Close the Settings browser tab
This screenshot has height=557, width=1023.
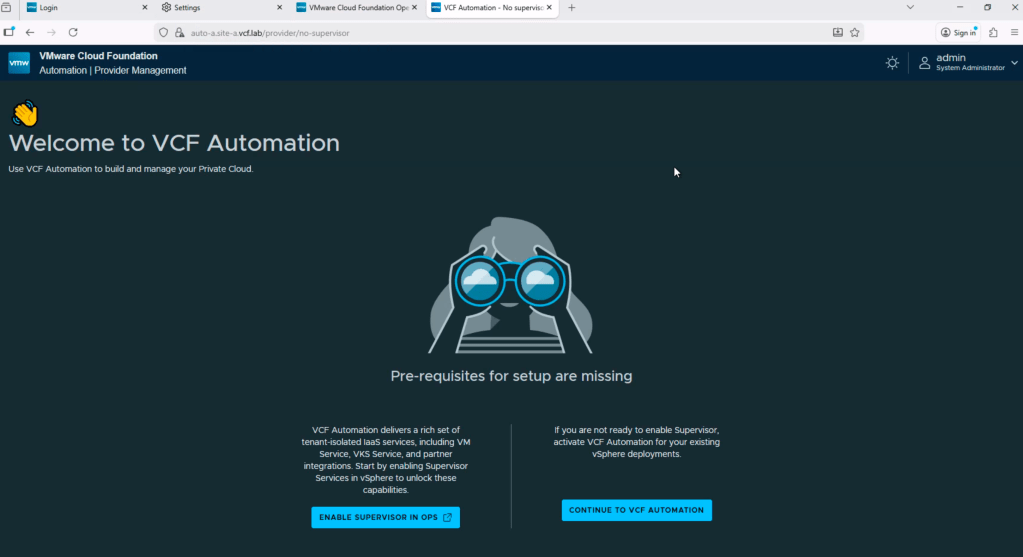(279, 8)
